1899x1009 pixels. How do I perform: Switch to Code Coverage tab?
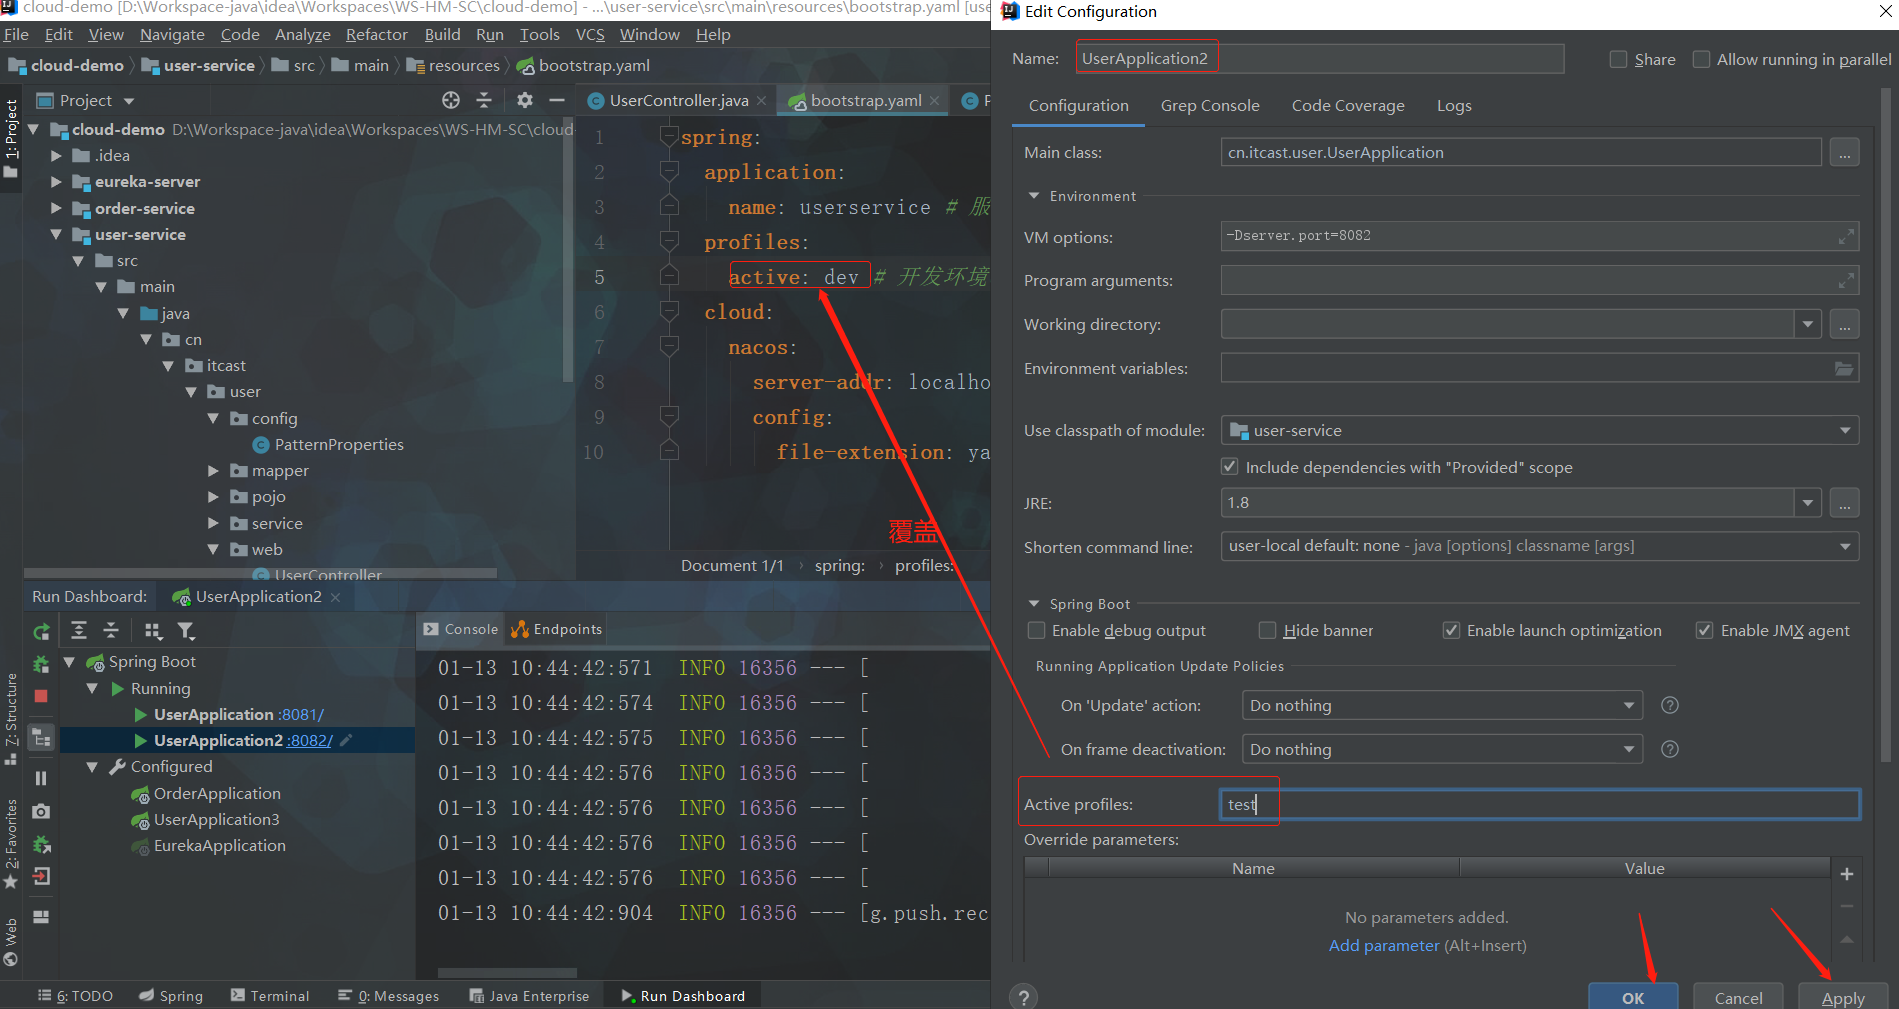[1348, 105]
